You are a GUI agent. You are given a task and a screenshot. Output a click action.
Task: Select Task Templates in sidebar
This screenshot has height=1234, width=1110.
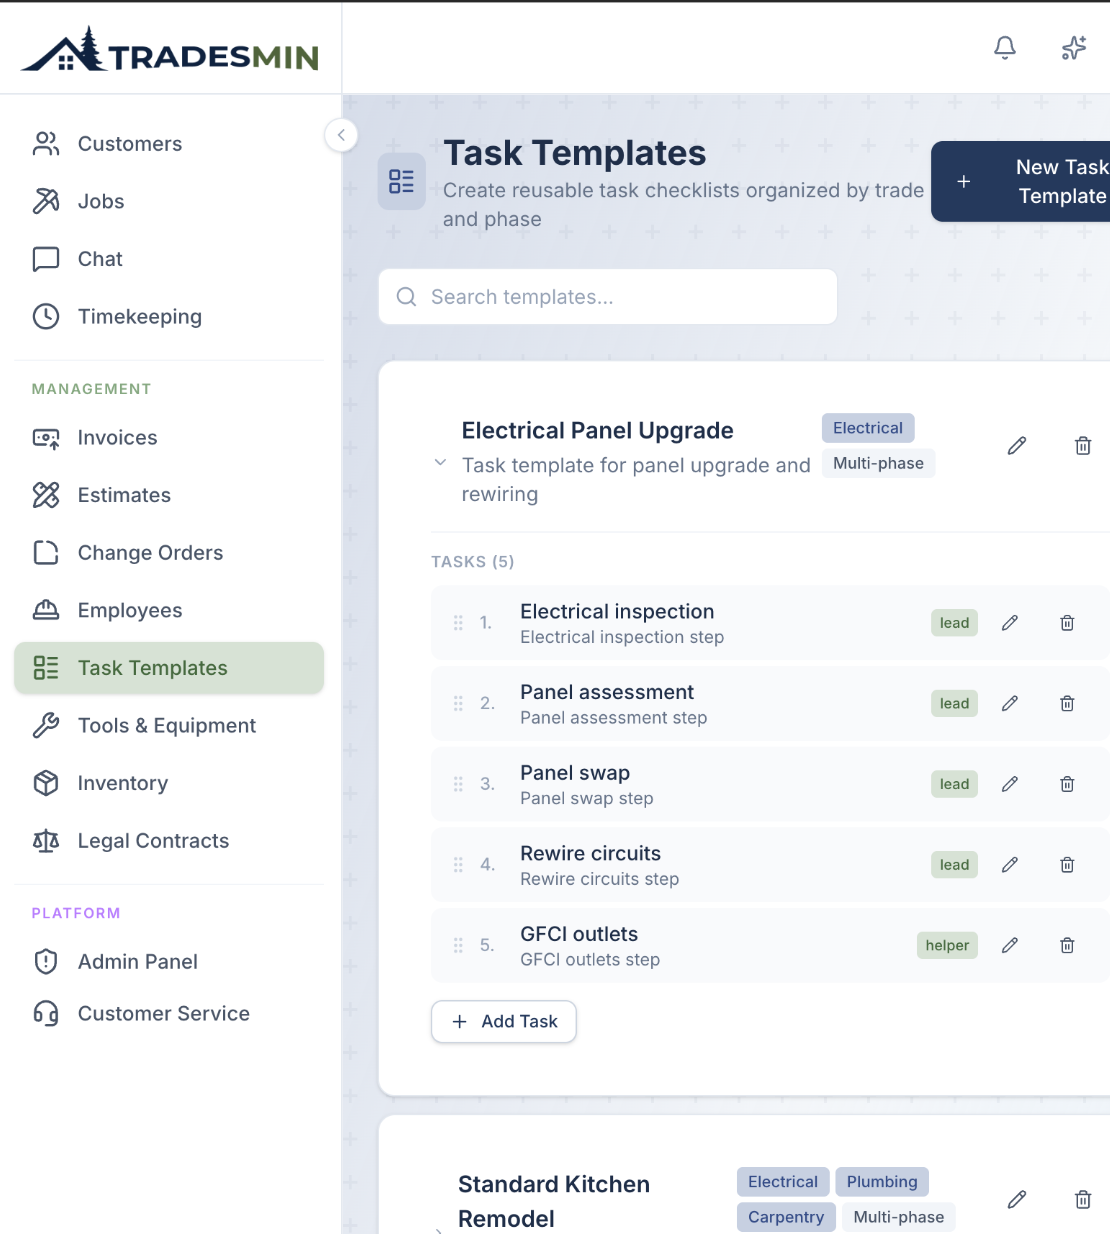pos(169,668)
